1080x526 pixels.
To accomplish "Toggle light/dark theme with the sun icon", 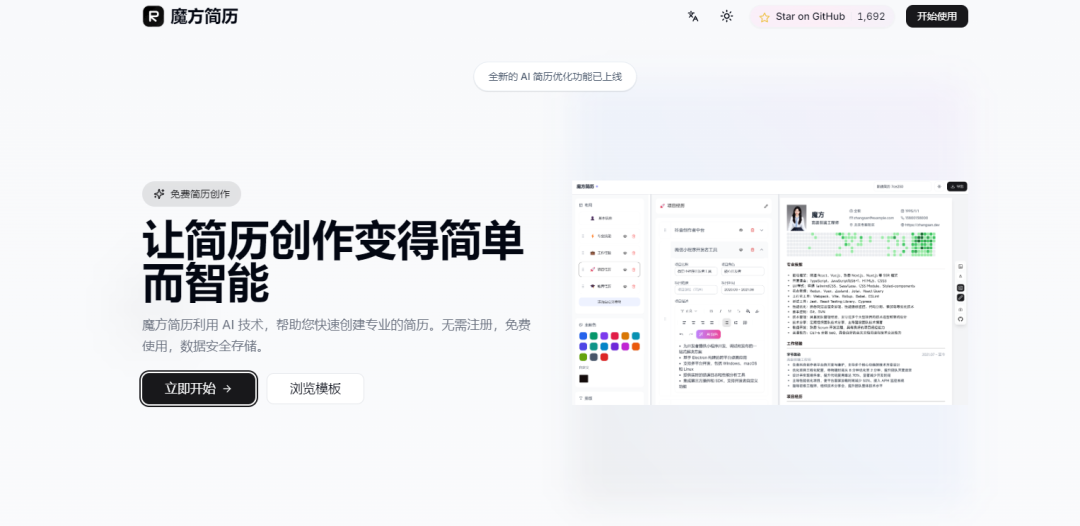I will [x=727, y=17].
